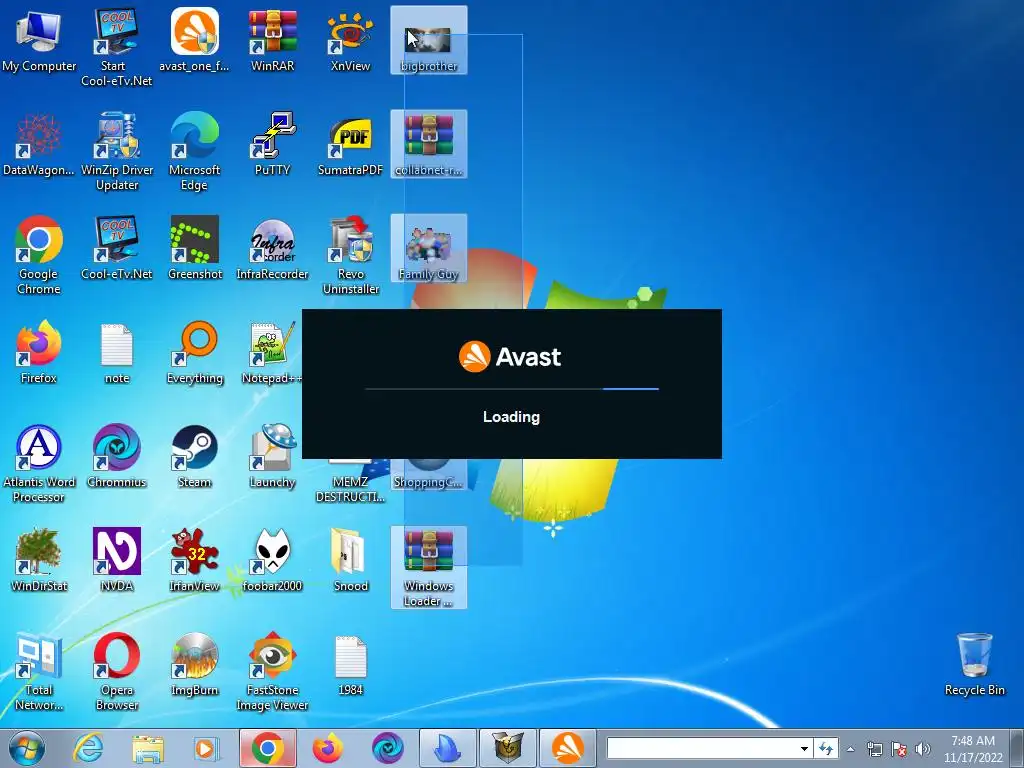This screenshot has height=768, width=1024.
Task: Open the clock showing 7:48 AM
Action: [x=973, y=749]
